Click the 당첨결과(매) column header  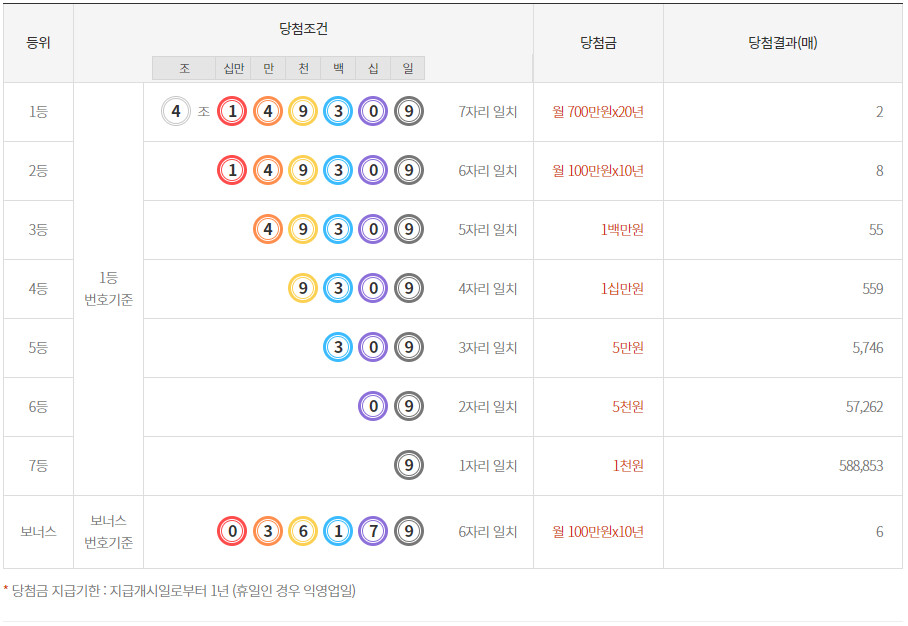pyautogui.click(x=783, y=43)
